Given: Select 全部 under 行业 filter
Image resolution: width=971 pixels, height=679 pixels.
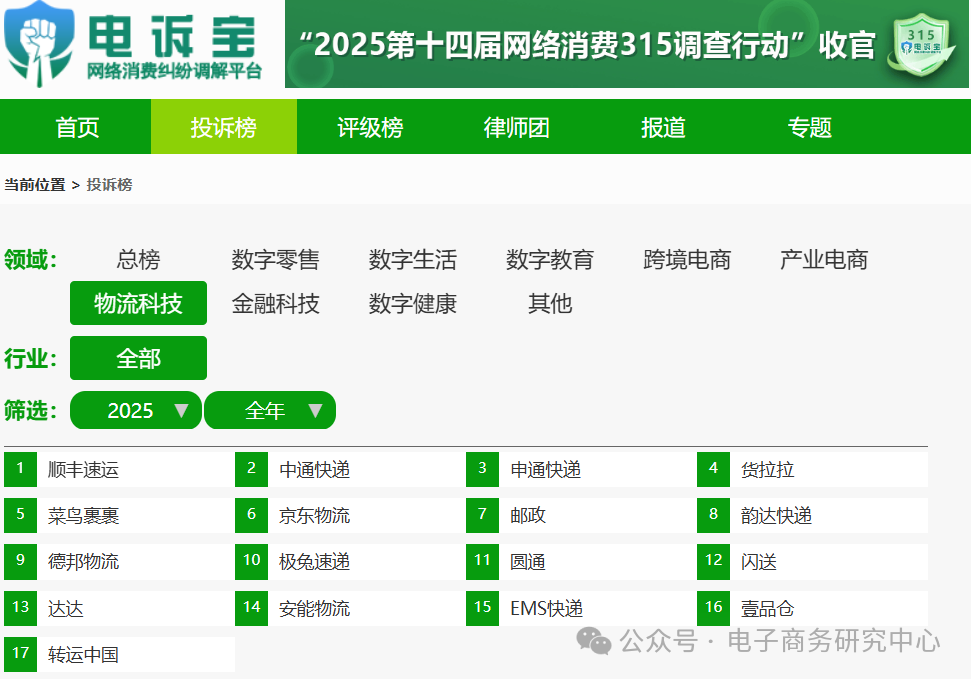Looking at the screenshot, I should click(138, 357).
